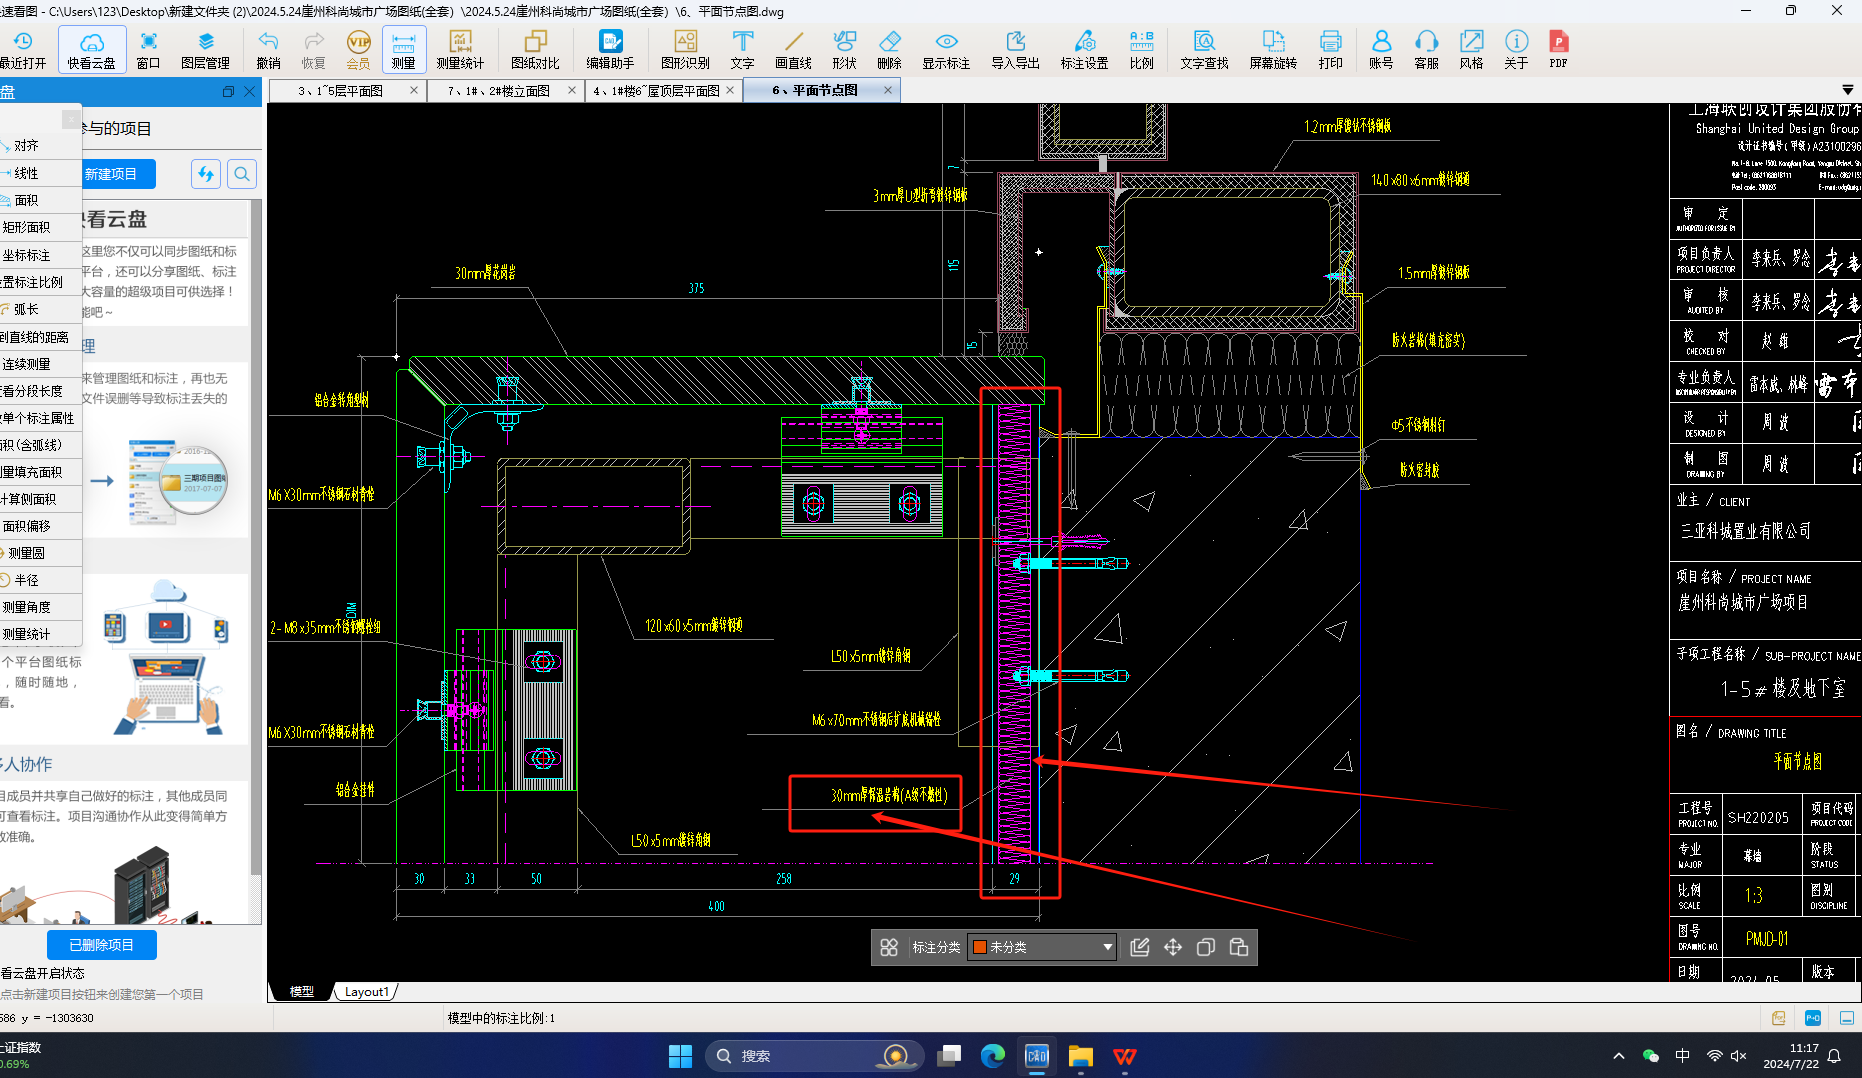Open the 账号 account icon
Screen dimensions: 1862x1078
[x=1381, y=50]
